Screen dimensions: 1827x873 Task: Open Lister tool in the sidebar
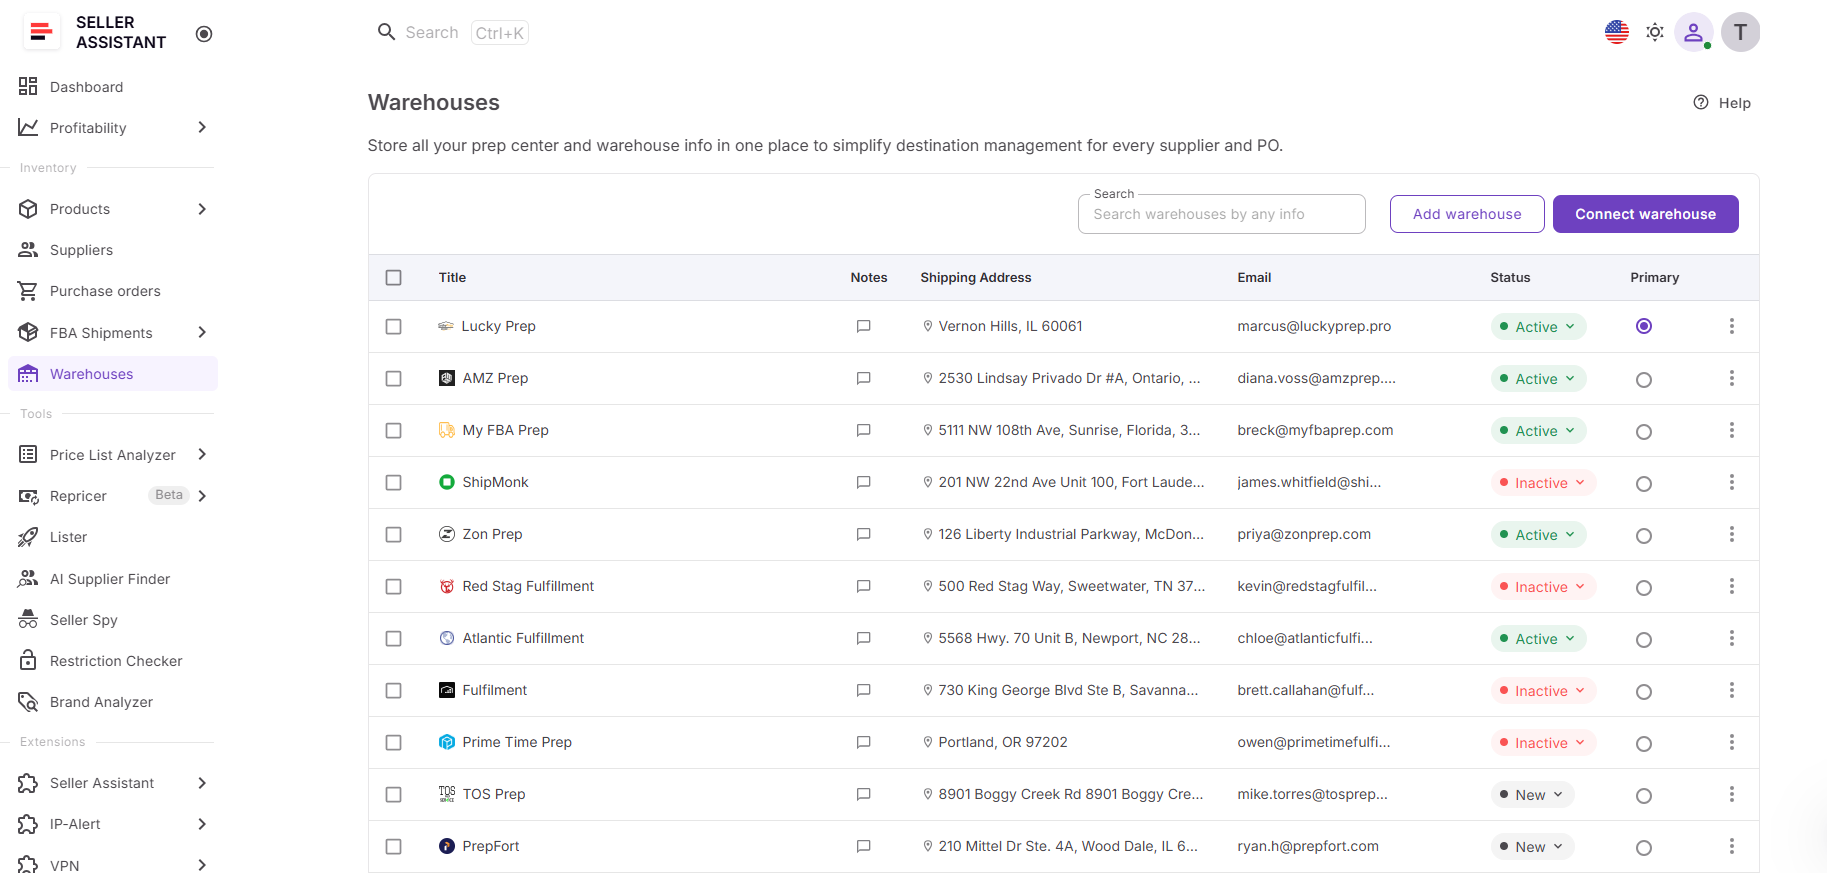pyautogui.click(x=113, y=537)
